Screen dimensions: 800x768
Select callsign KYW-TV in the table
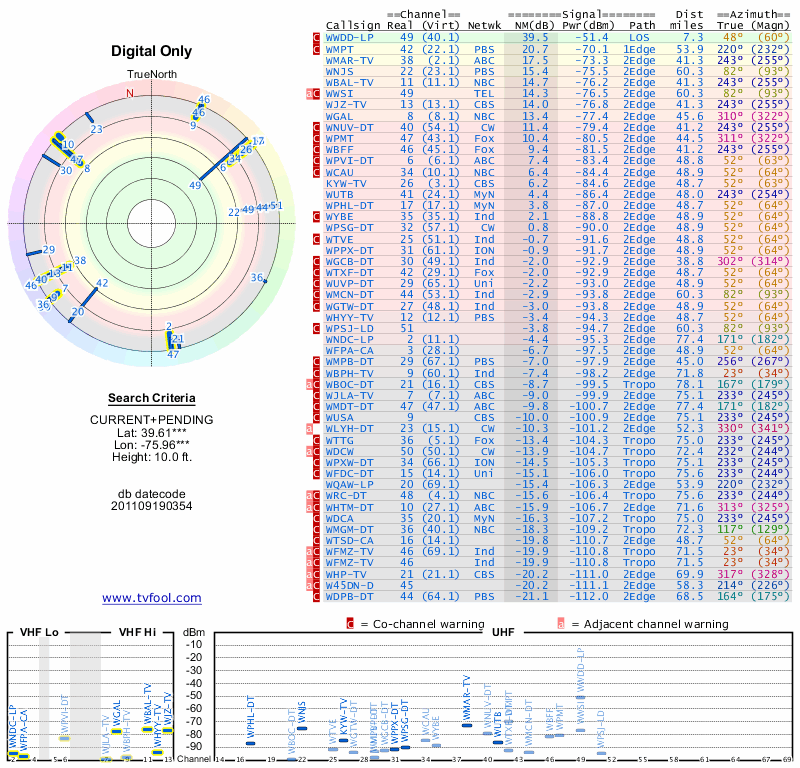point(346,184)
